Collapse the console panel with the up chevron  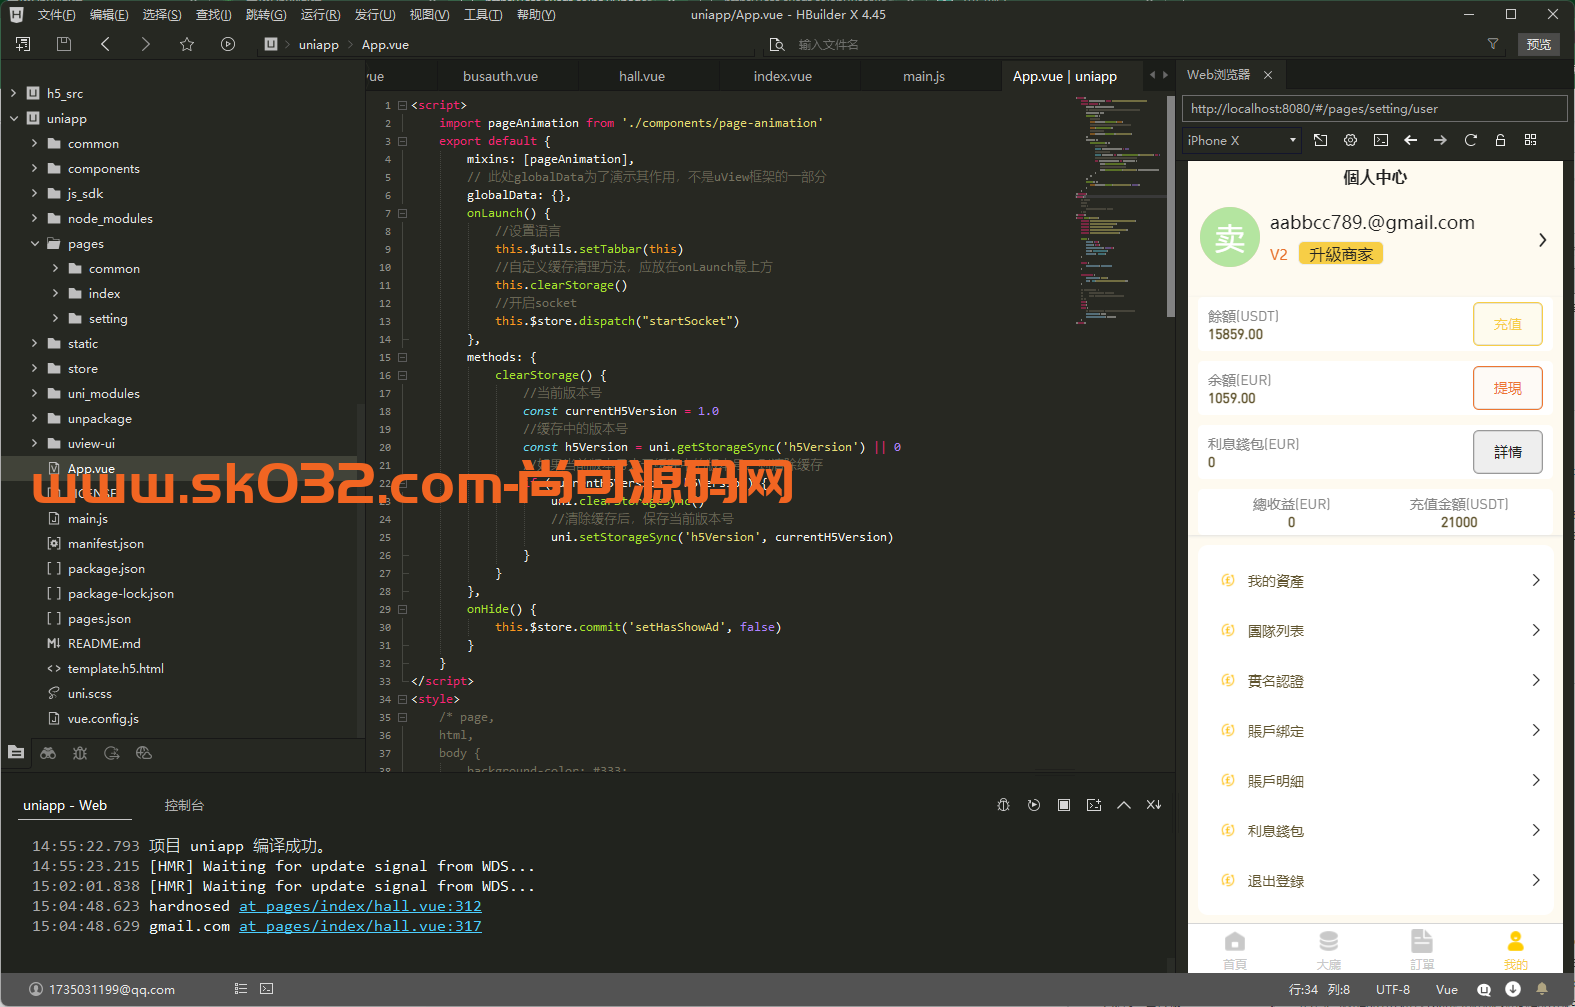(1124, 805)
